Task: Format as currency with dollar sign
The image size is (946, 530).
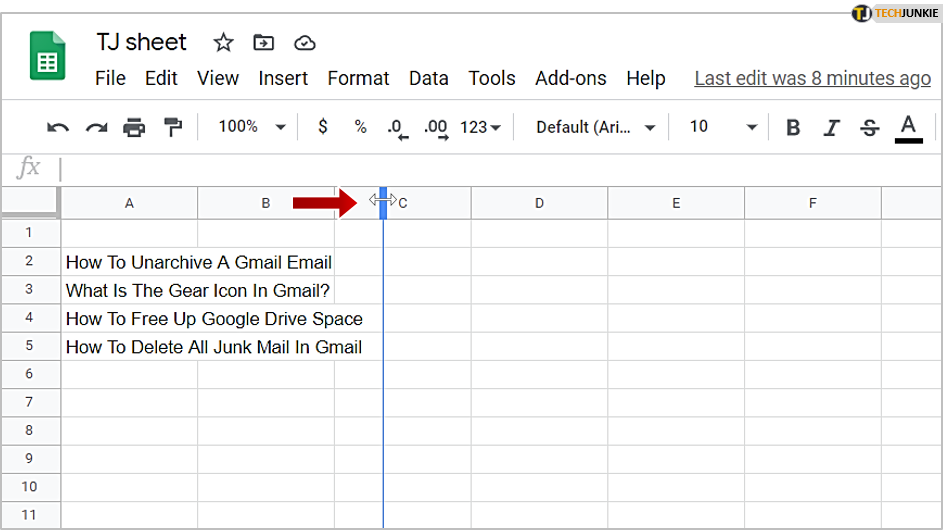Action: point(323,127)
